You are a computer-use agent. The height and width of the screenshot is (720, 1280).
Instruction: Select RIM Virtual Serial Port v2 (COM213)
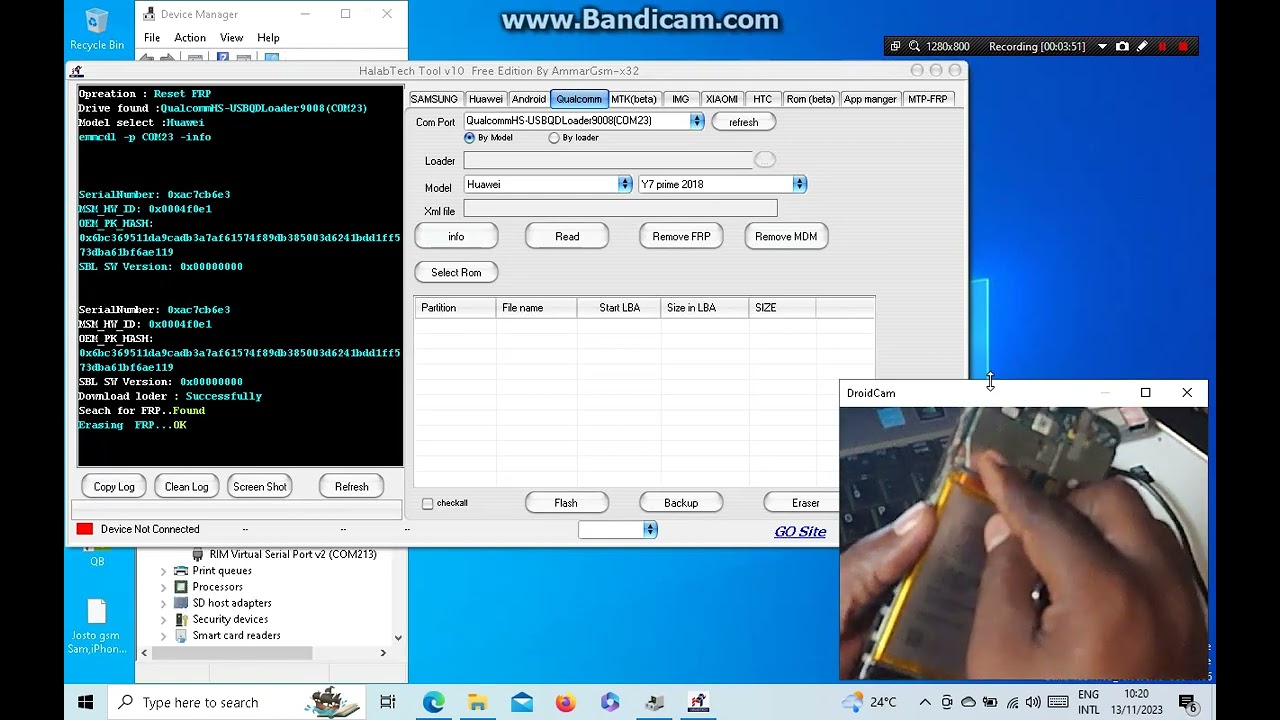tap(292, 554)
